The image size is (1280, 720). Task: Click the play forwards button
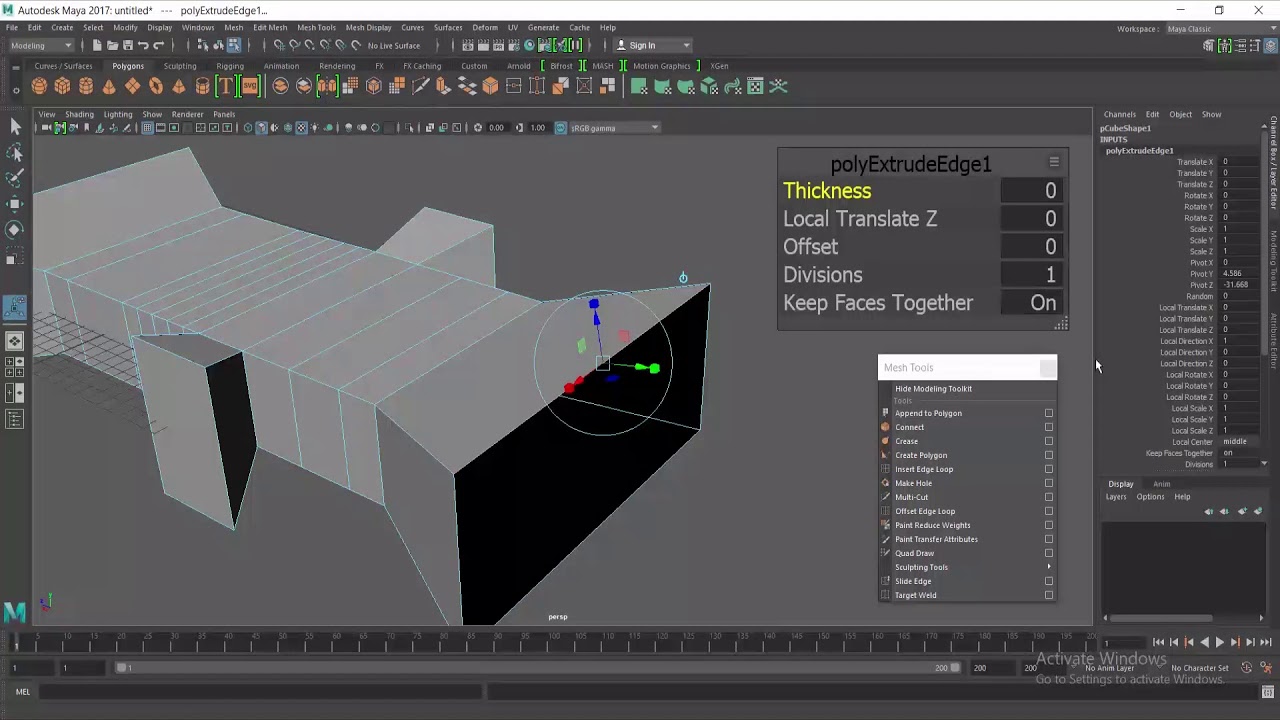[1219, 642]
